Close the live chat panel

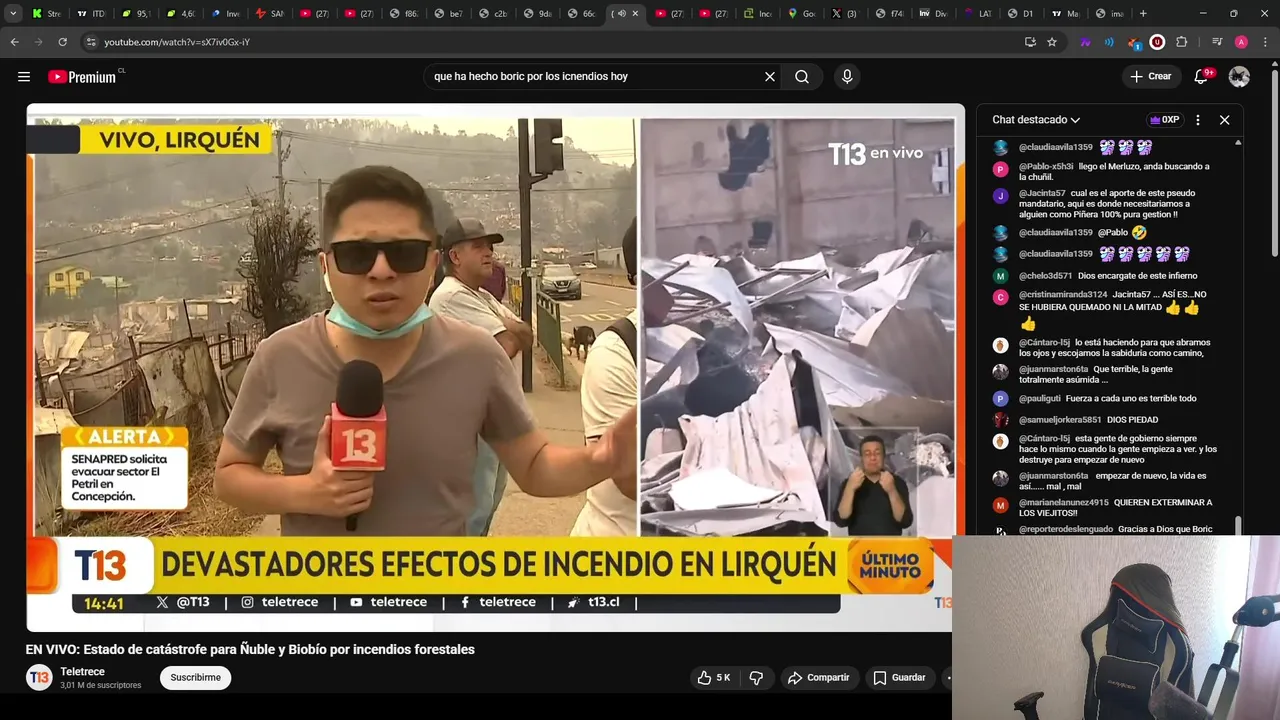point(1224,120)
